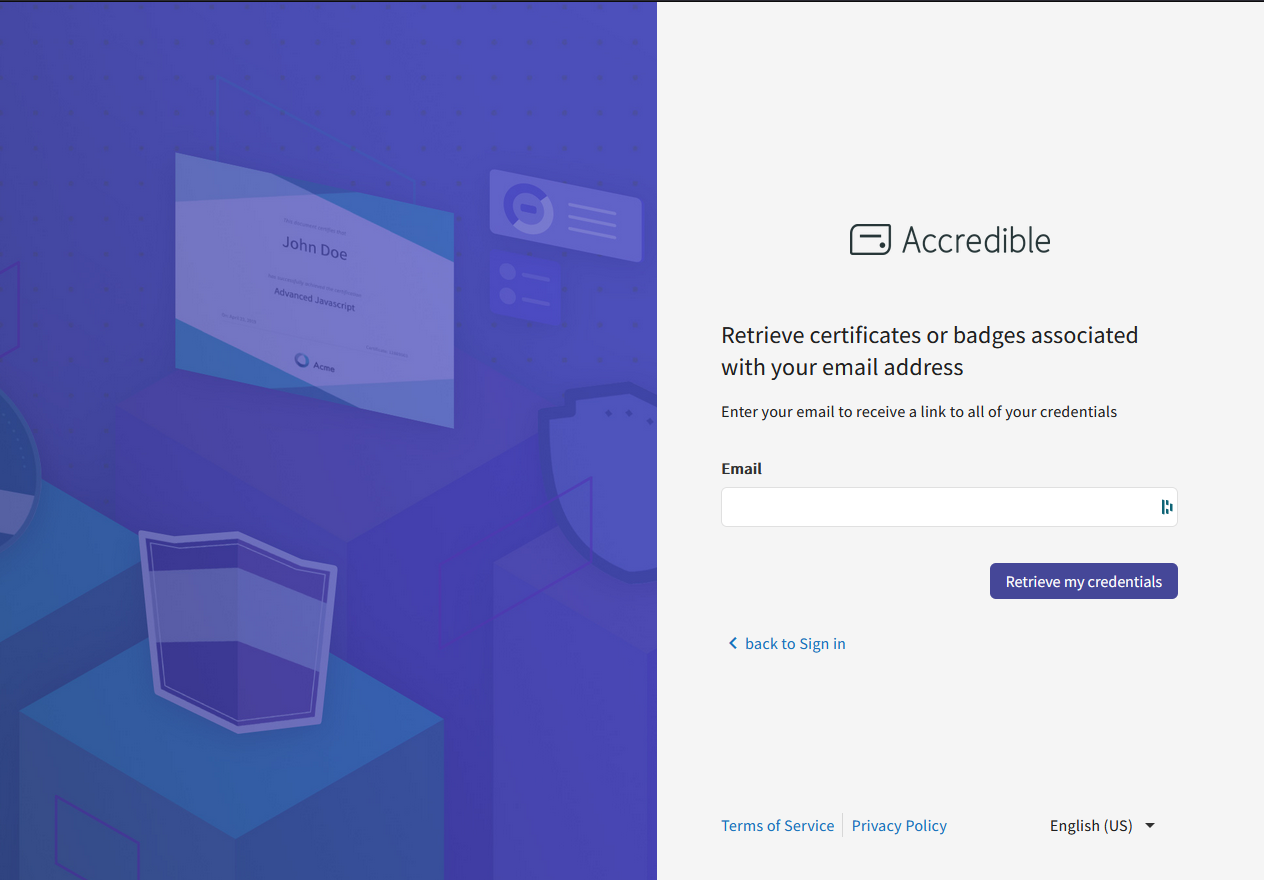Screen dimensions: 1264x880
Task: Click the Retrieve my credentials button
Action: (x=1084, y=581)
